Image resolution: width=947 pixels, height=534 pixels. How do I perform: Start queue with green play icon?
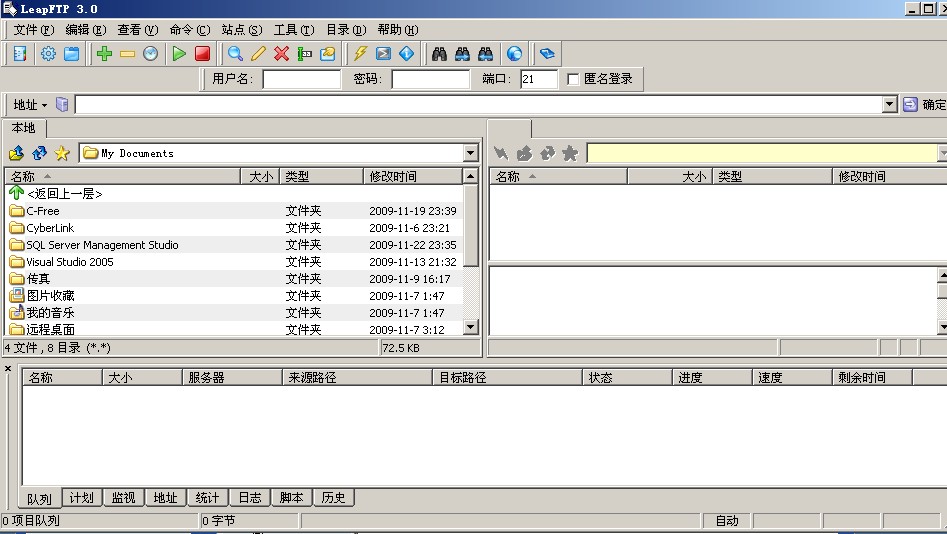pyautogui.click(x=179, y=54)
